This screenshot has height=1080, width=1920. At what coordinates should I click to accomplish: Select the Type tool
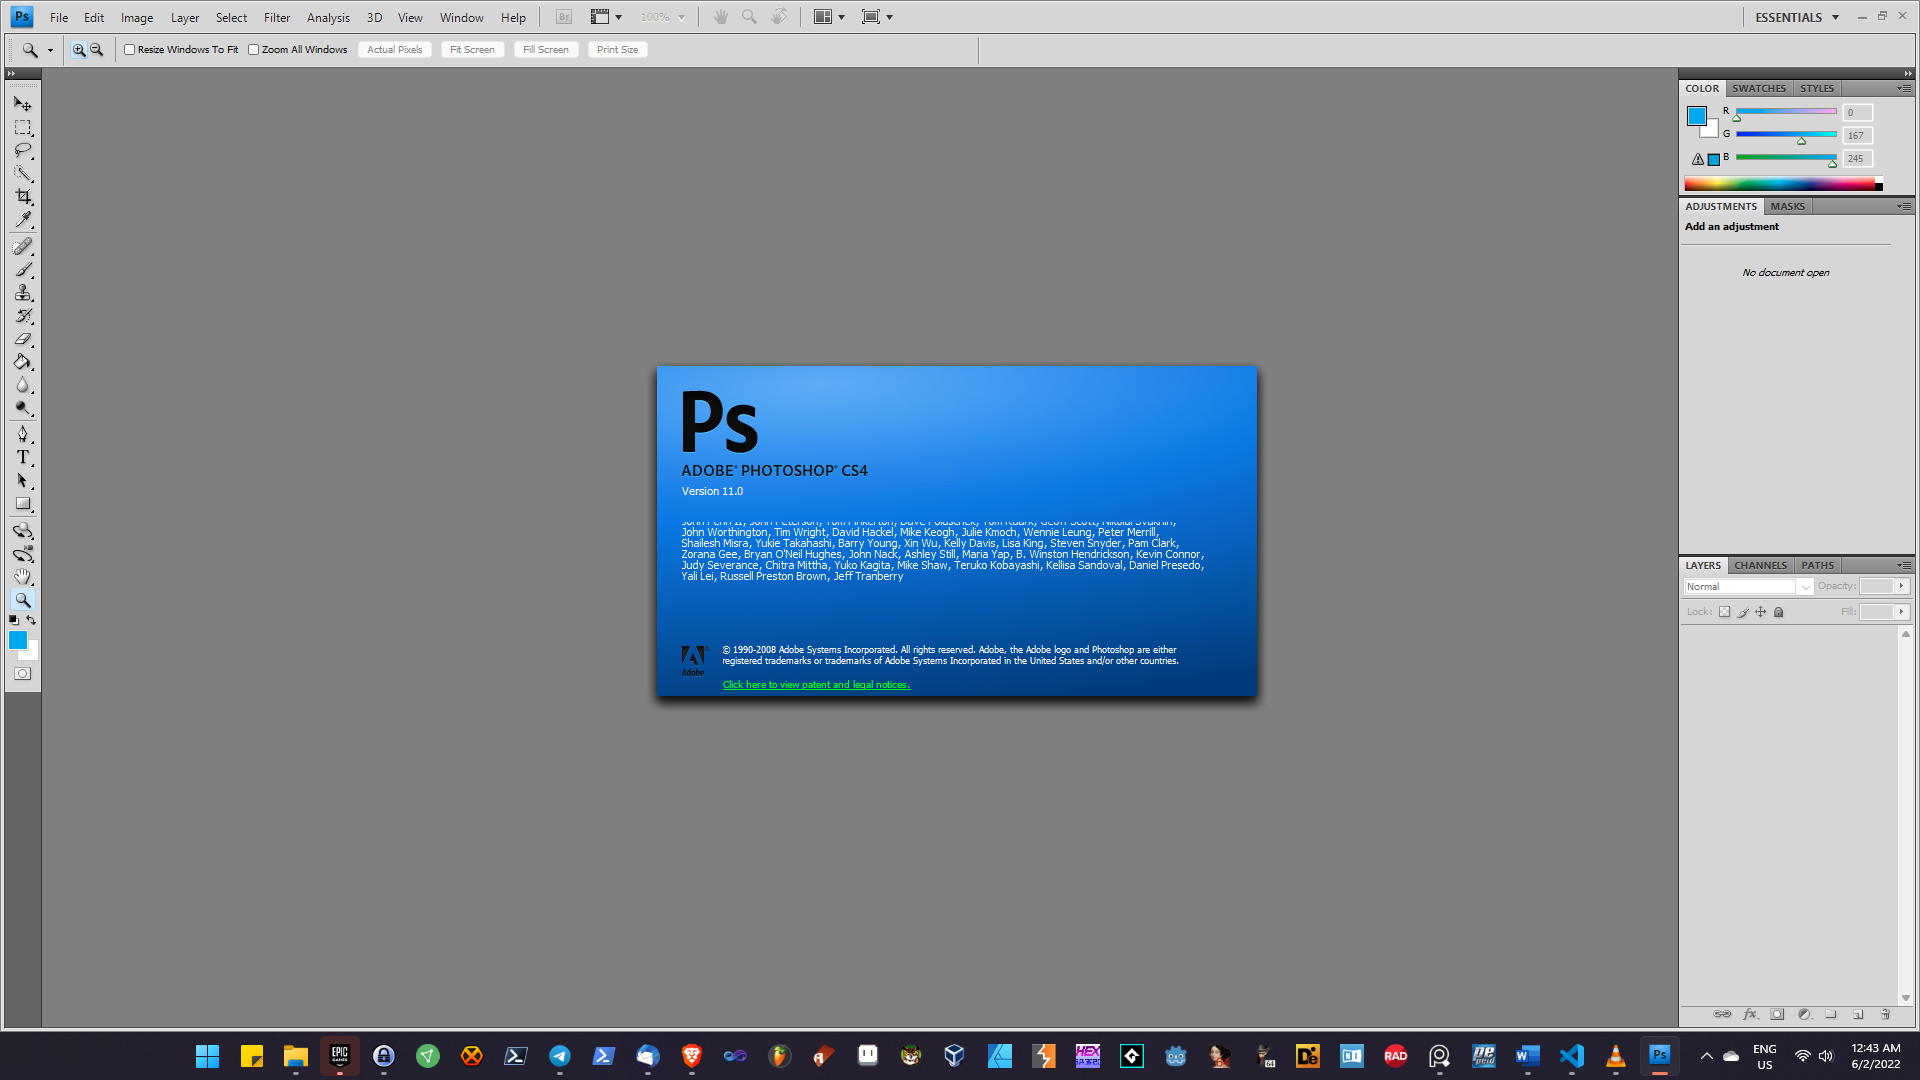point(23,457)
